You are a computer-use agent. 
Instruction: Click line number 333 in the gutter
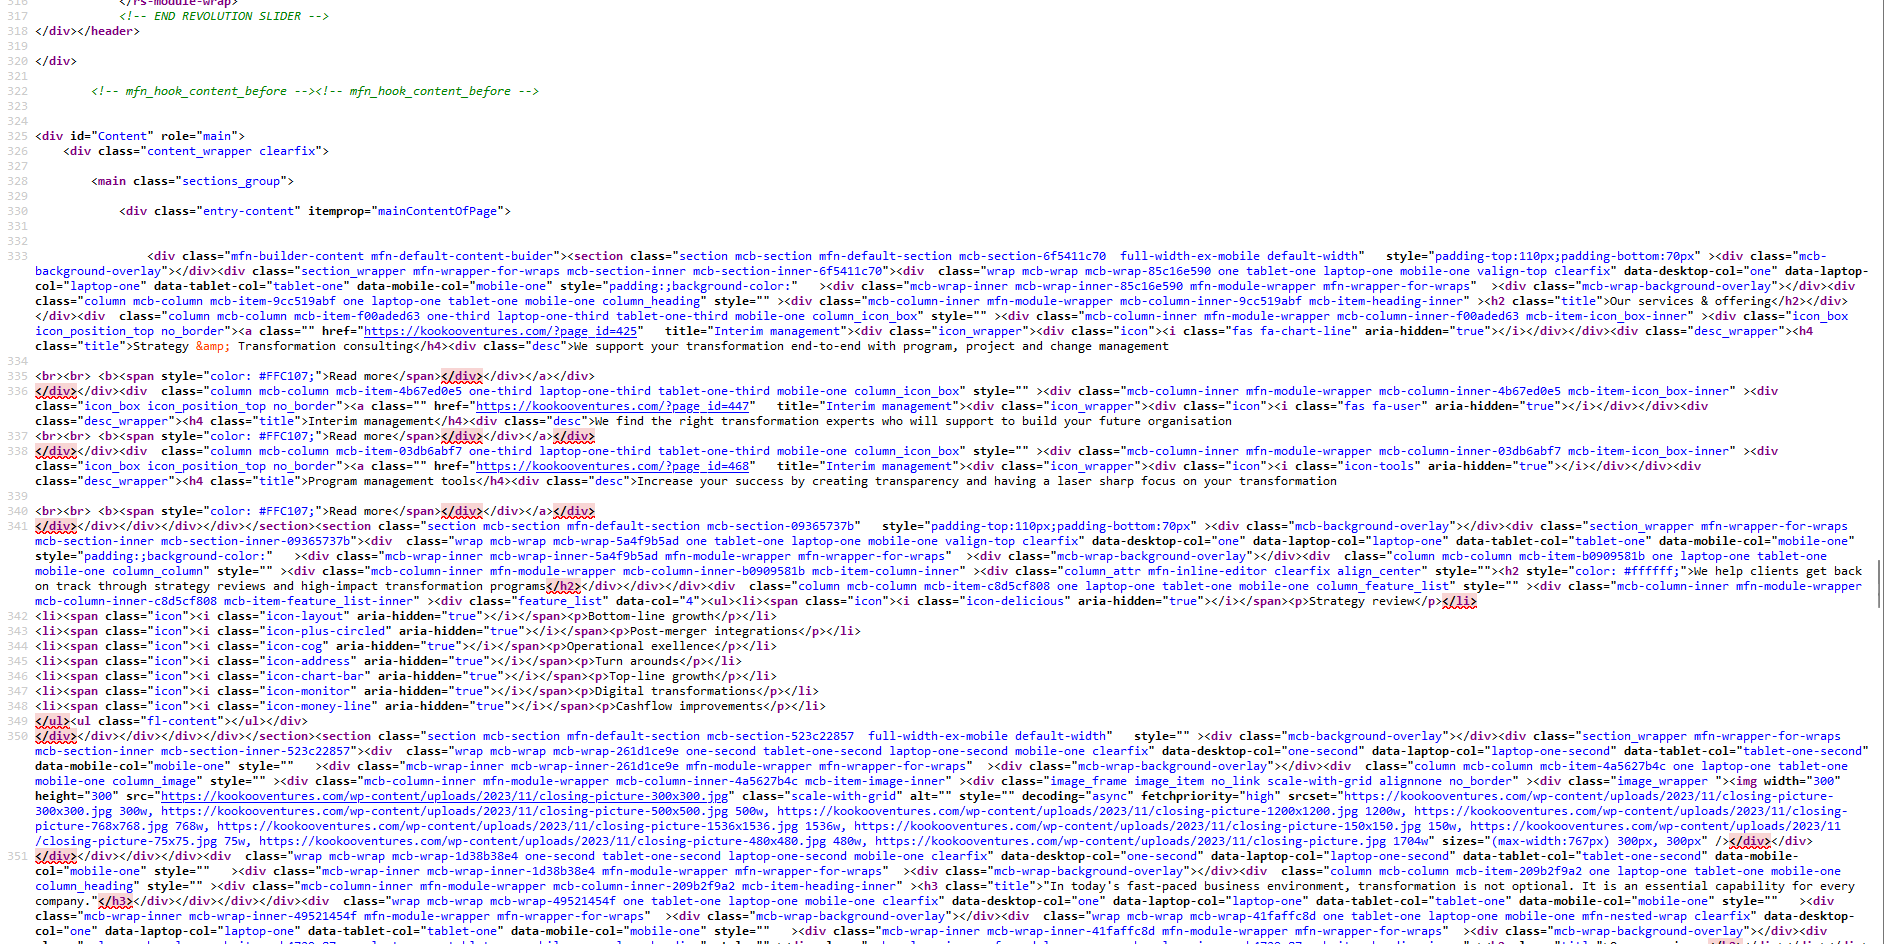[x=17, y=256]
